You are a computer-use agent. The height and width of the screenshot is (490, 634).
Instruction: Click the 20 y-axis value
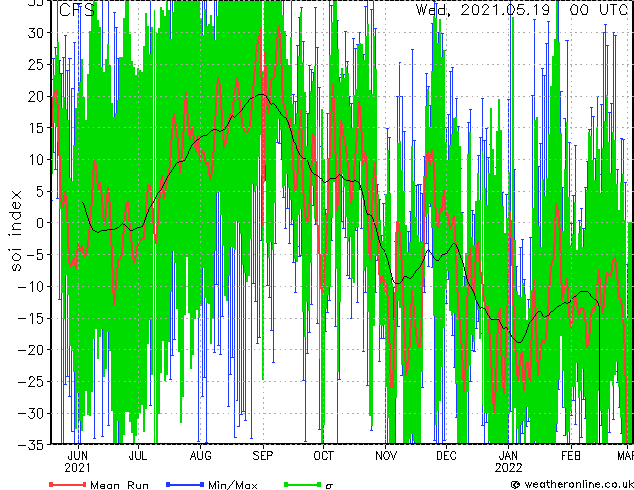pyautogui.click(x=36, y=96)
